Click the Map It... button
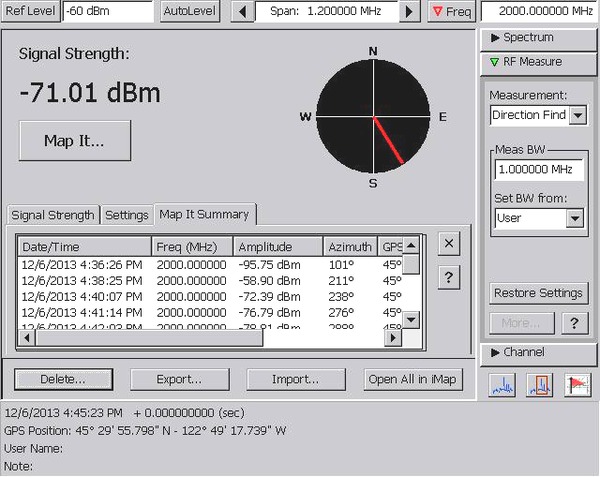 click(75, 140)
